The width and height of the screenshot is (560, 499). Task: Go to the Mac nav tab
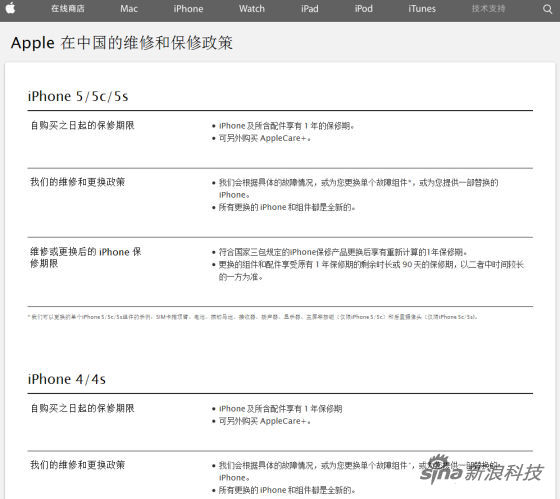coord(129,9)
